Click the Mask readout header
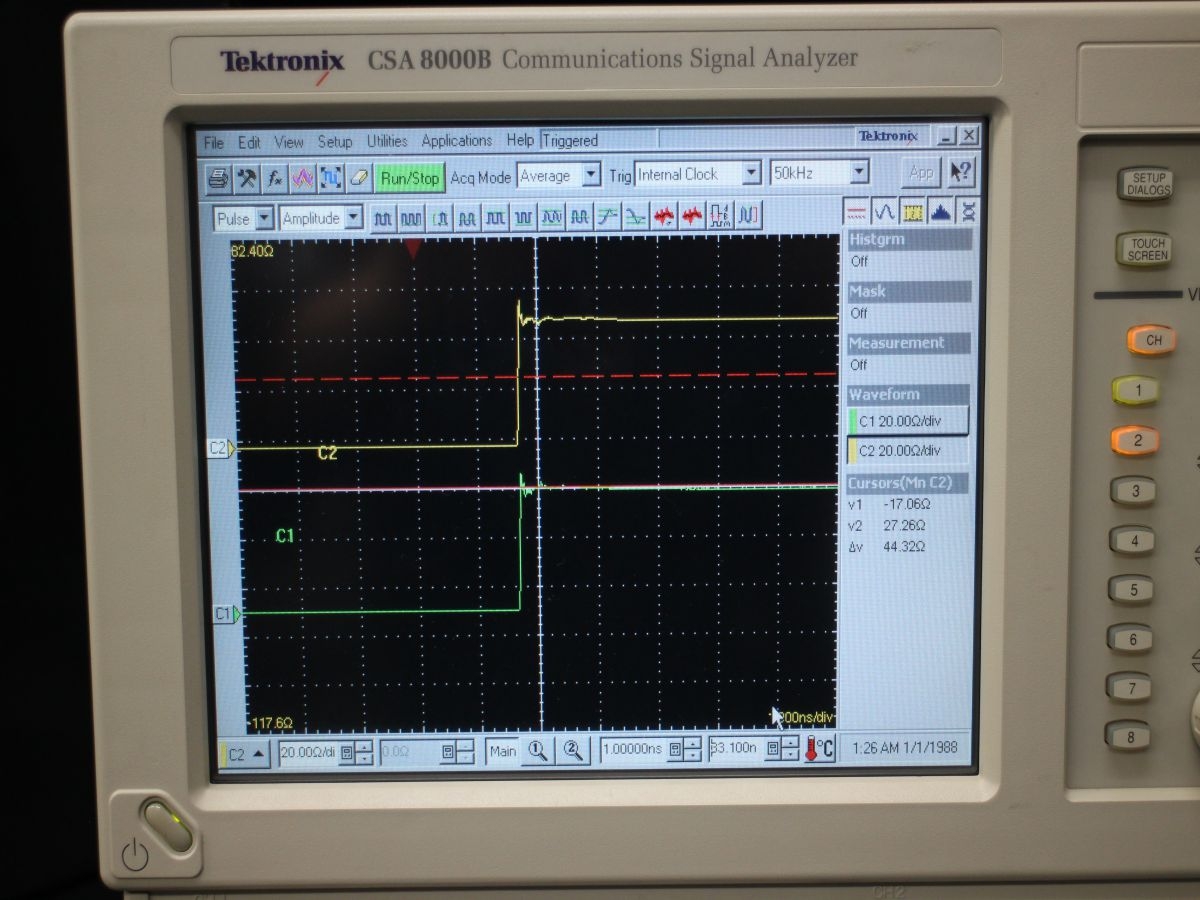Viewport: 1200px width, 900px height. [x=909, y=291]
